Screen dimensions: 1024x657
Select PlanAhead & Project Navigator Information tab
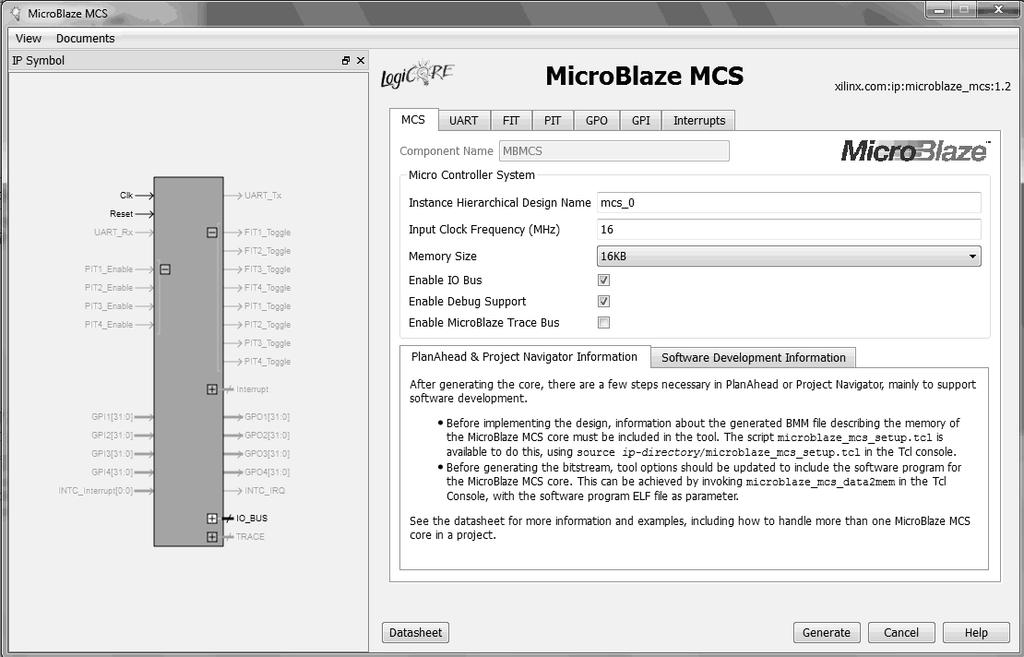click(x=524, y=357)
